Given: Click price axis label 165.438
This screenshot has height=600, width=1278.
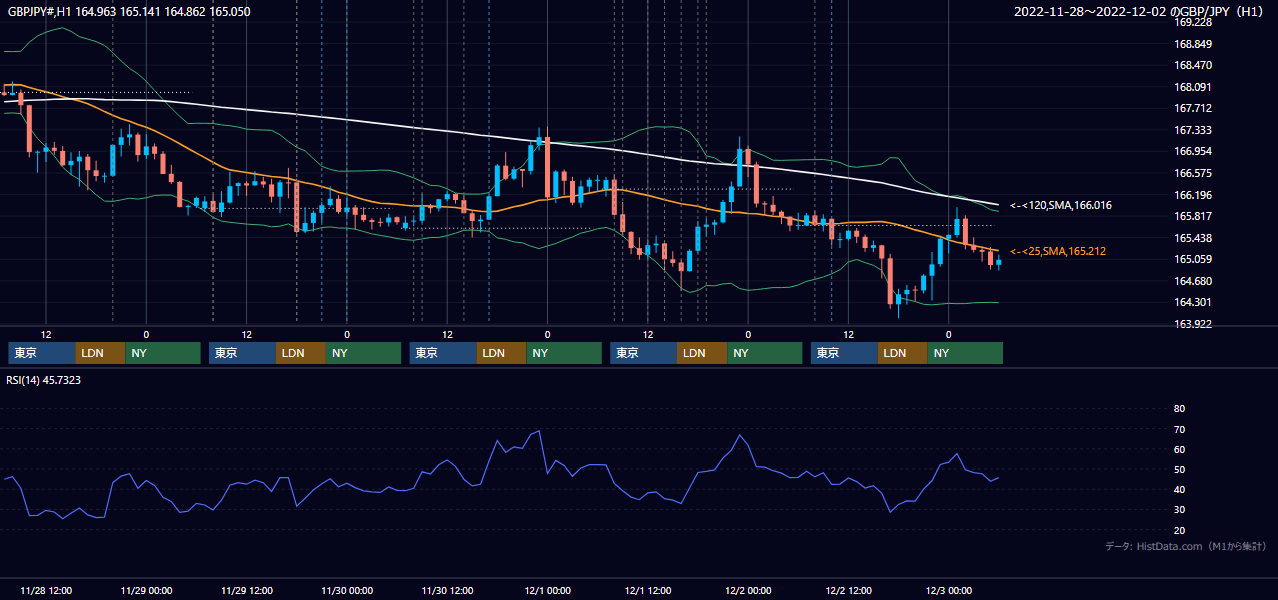Looking at the screenshot, I should (1193, 238).
